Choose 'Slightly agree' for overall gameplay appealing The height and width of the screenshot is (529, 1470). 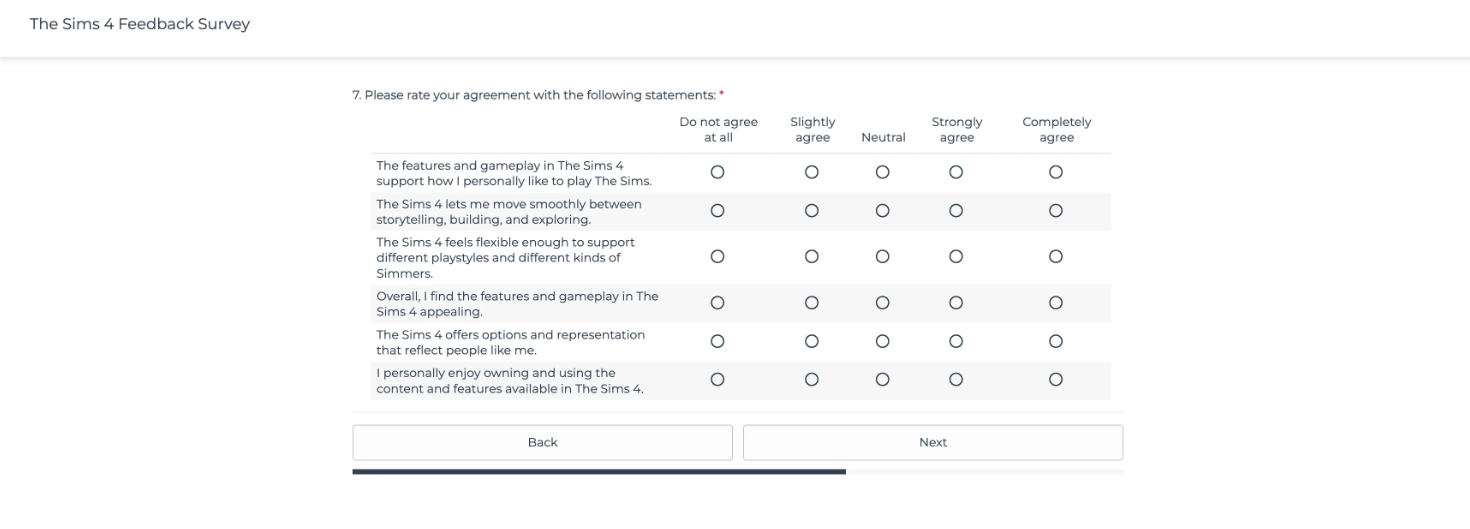pyautogui.click(x=812, y=303)
